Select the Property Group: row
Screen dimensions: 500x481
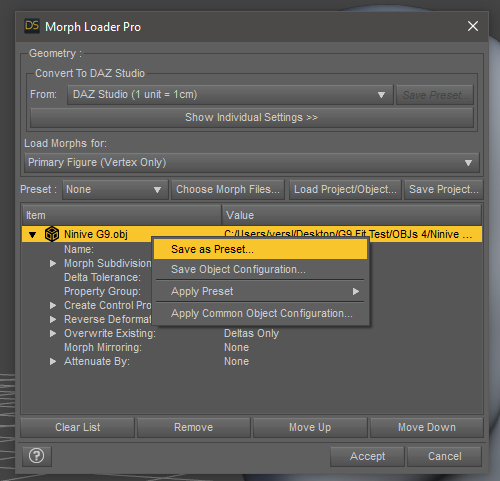tap(102, 291)
